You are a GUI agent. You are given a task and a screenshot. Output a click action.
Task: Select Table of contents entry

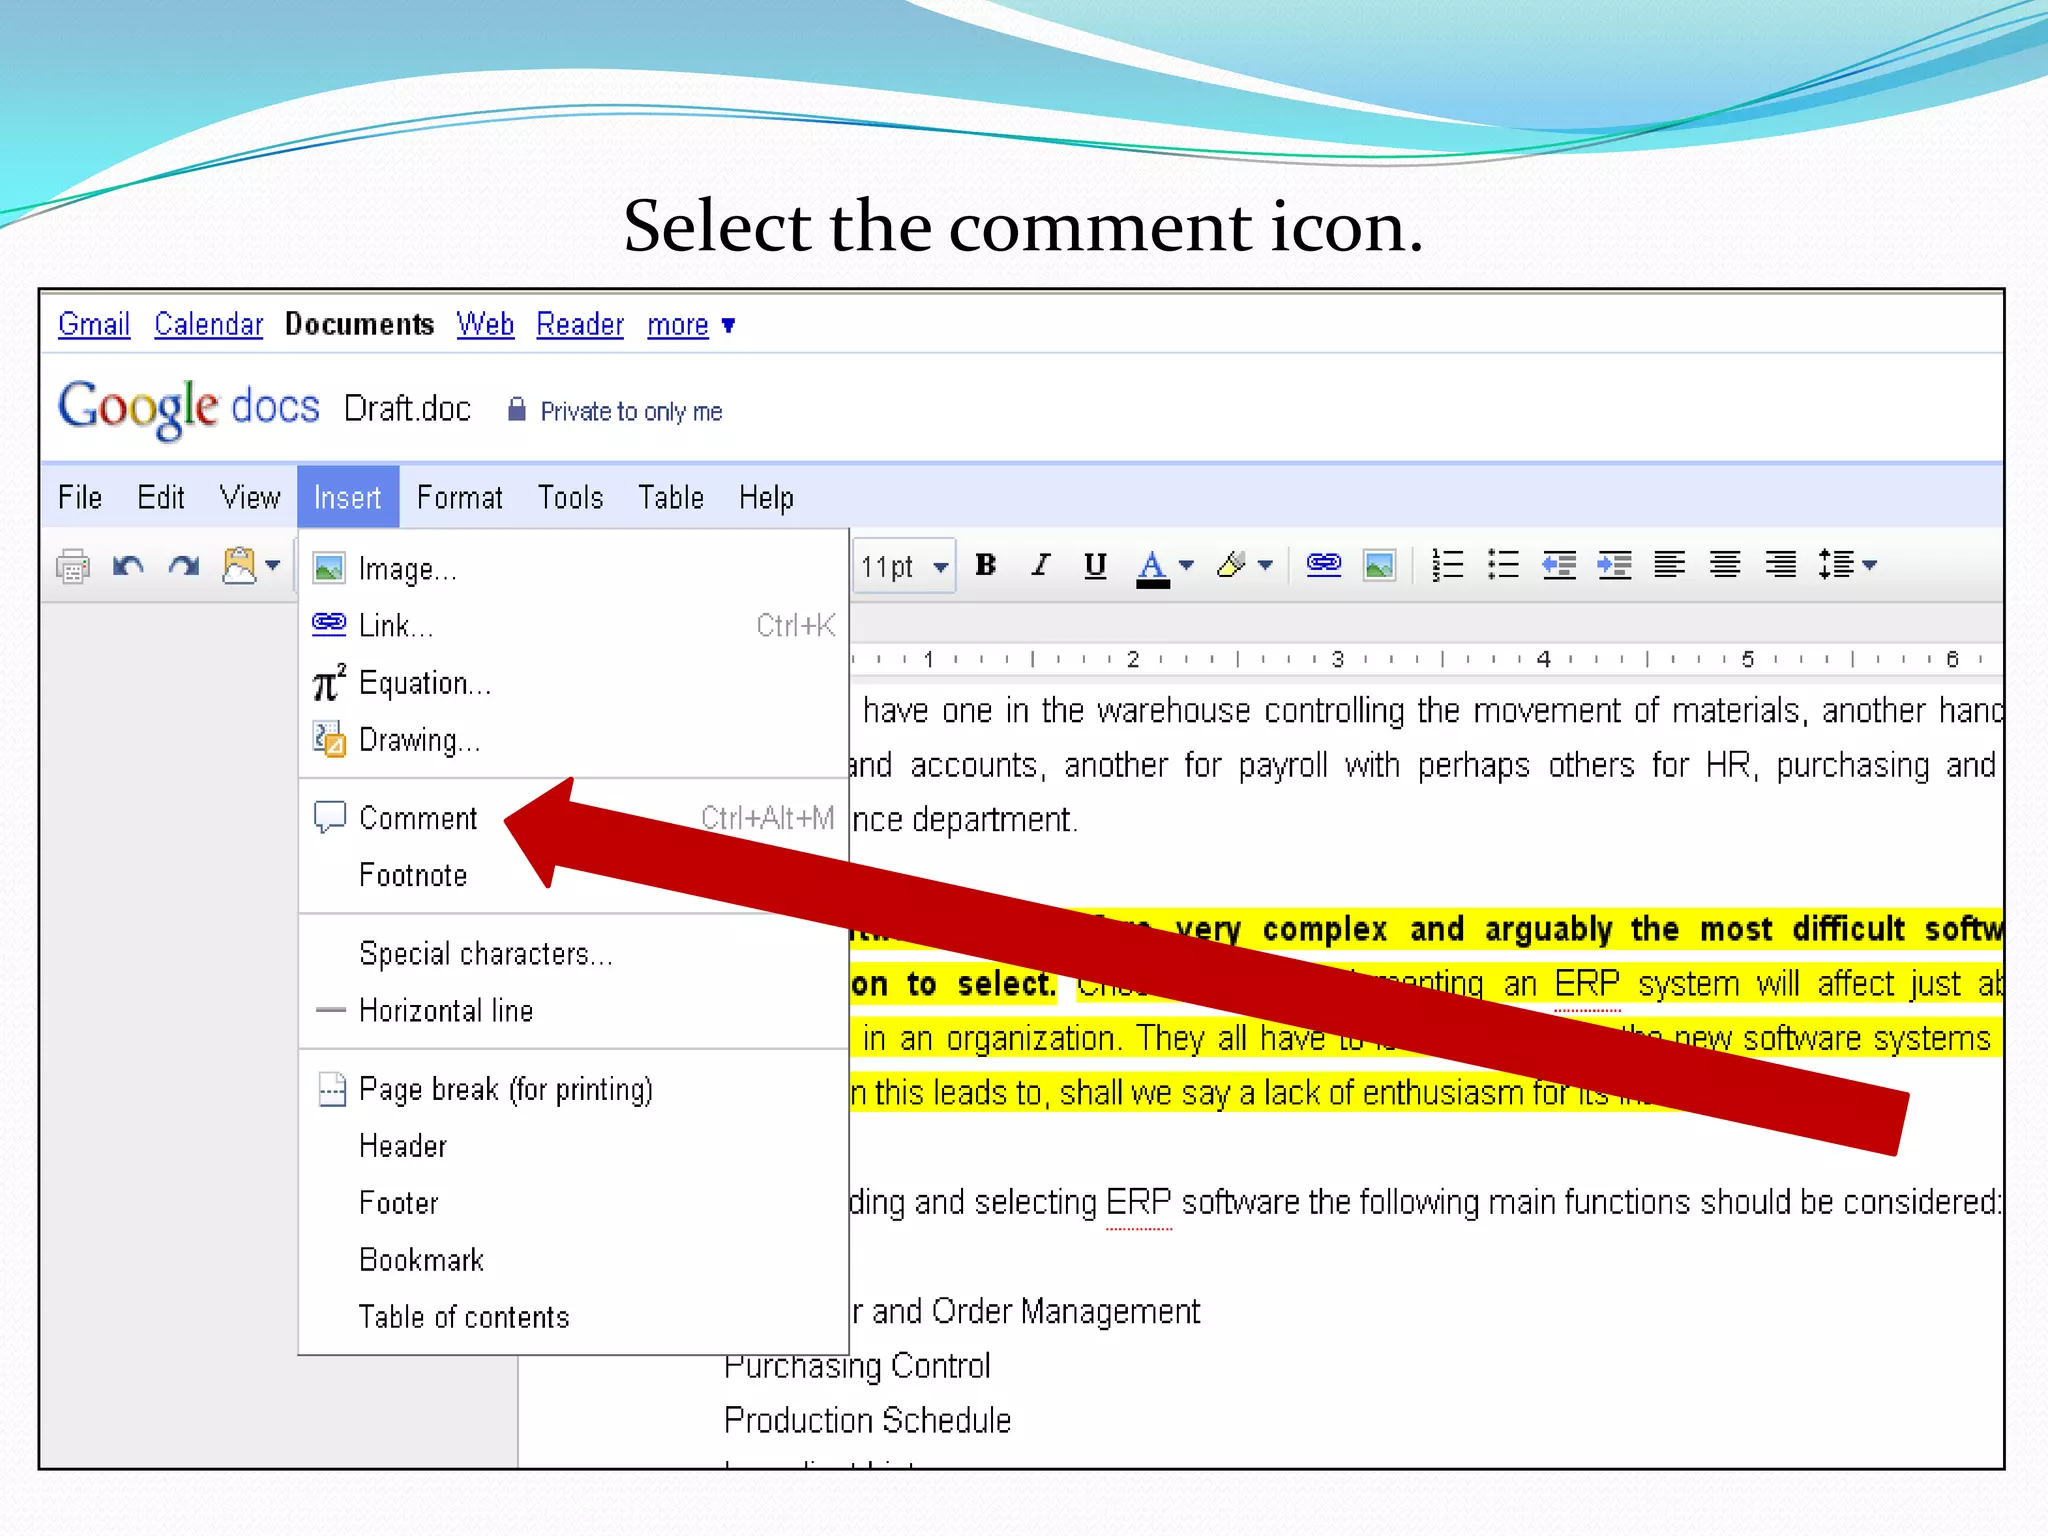pyautogui.click(x=573, y=1316)
